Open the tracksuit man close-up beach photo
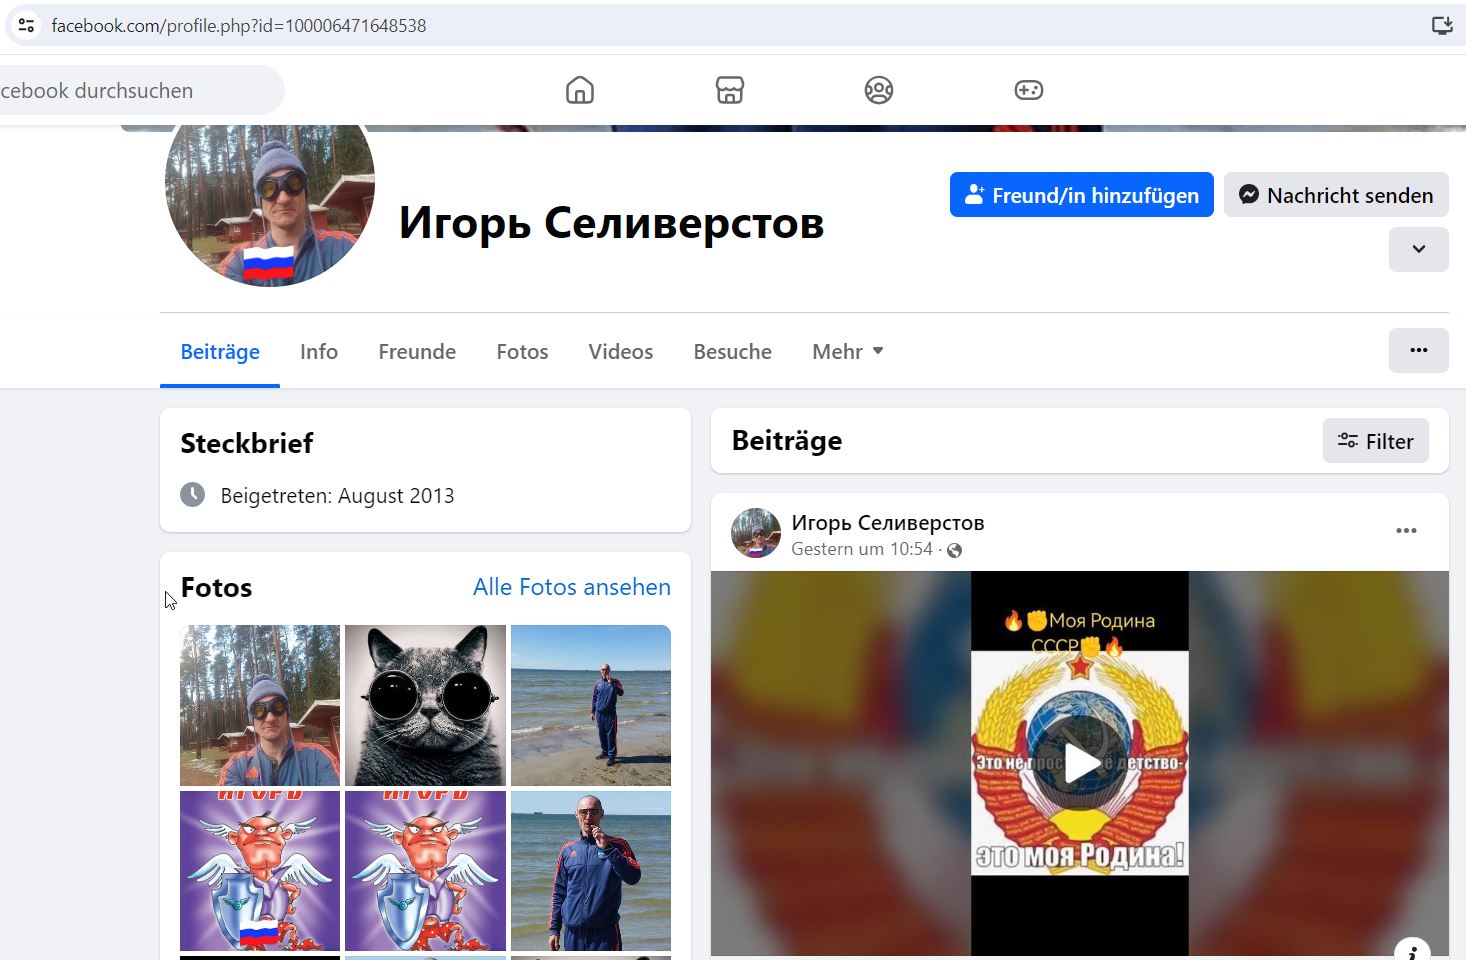 coord(591,870)
